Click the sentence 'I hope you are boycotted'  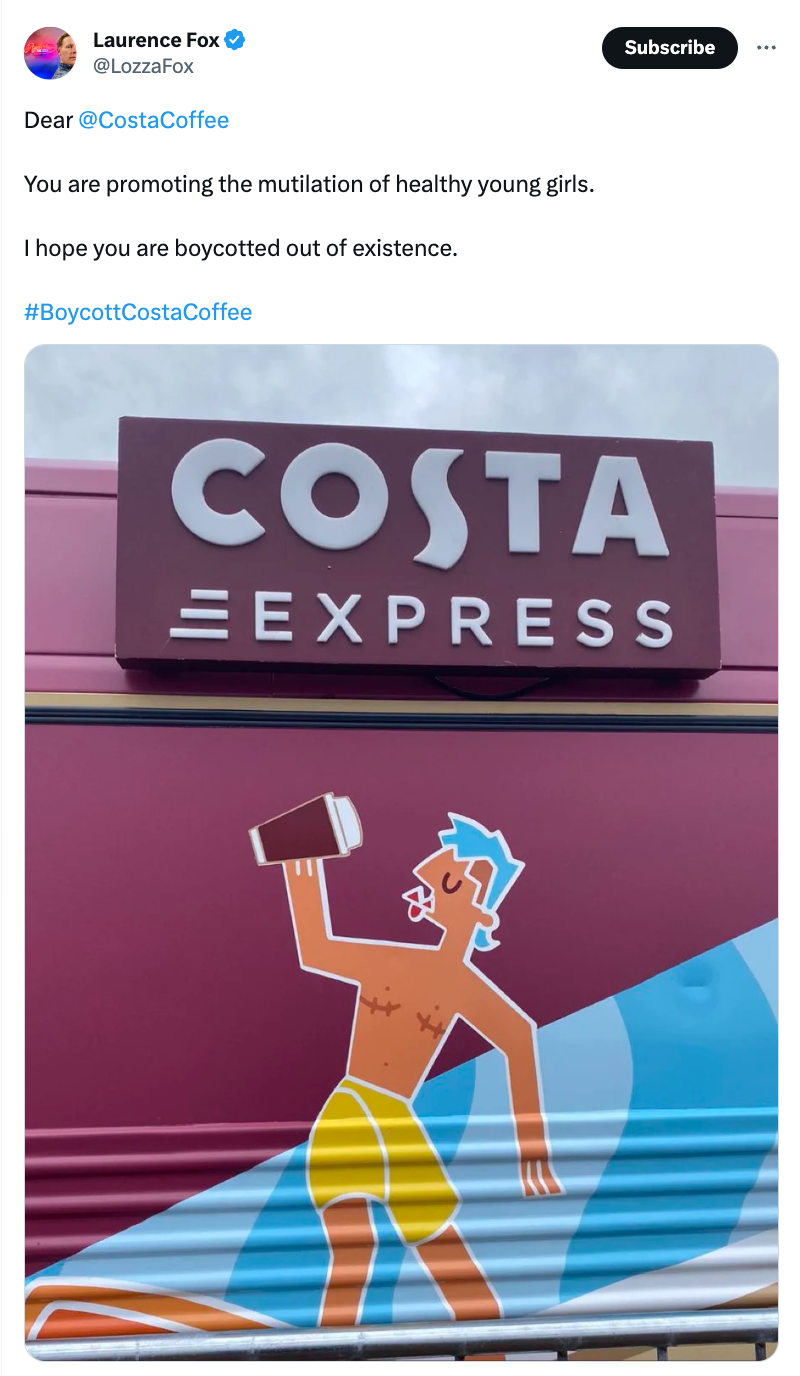click(241, 248)
